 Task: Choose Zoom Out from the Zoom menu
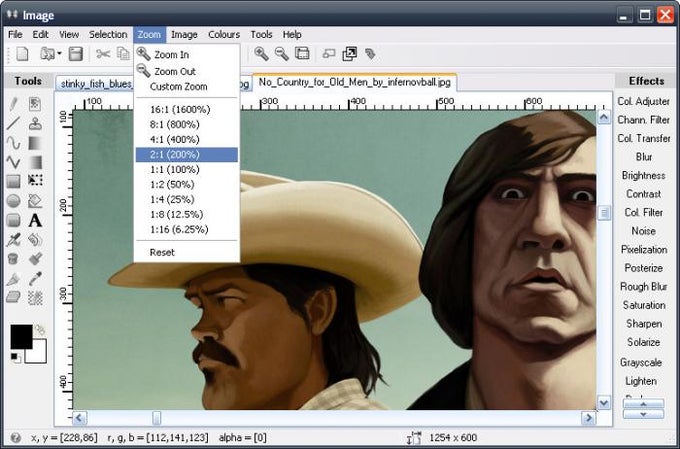[187, 71]
